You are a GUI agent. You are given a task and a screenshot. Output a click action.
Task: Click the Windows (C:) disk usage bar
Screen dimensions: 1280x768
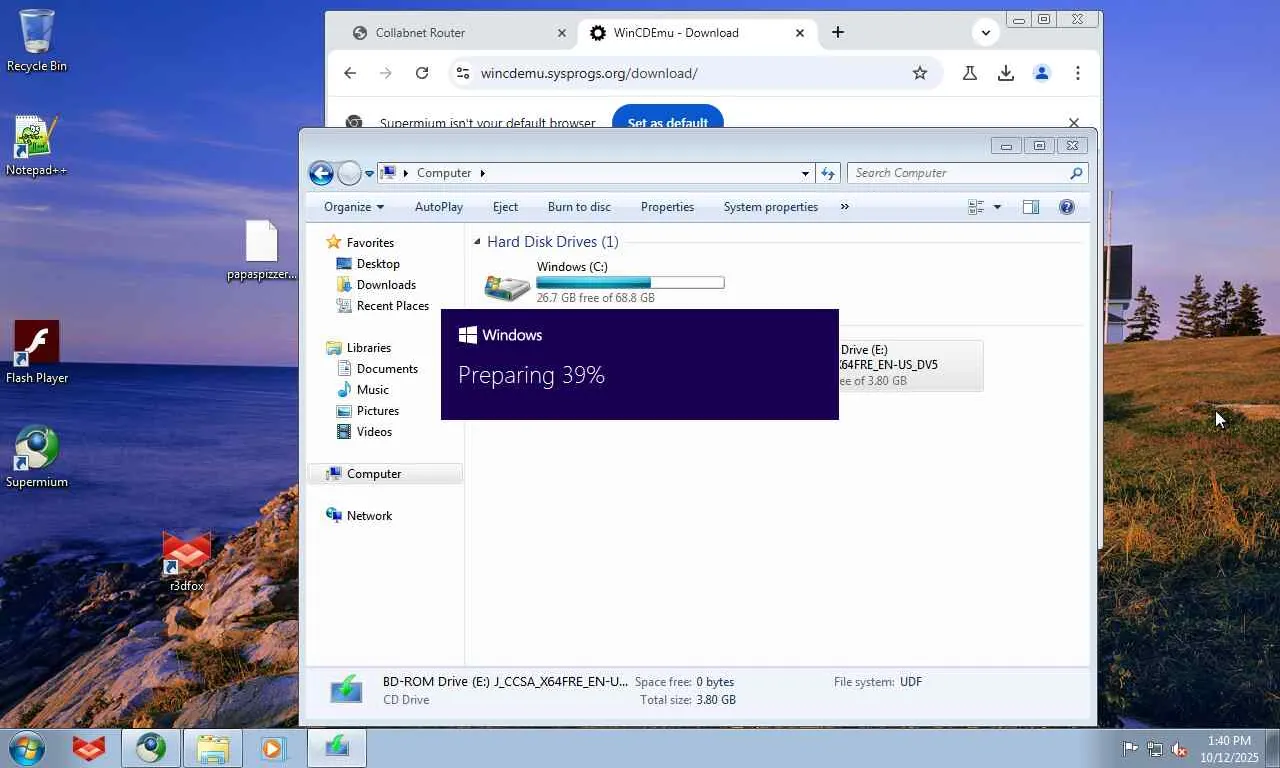coord(630,283)
